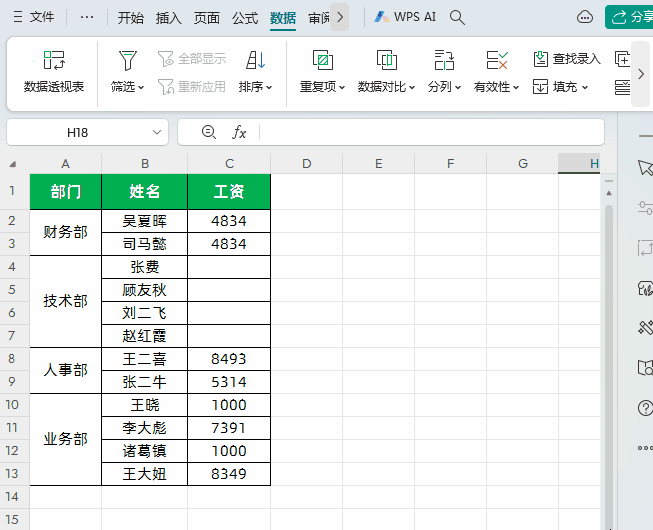Select column A header
653x530 pixels.
click(x=65, y=164)
